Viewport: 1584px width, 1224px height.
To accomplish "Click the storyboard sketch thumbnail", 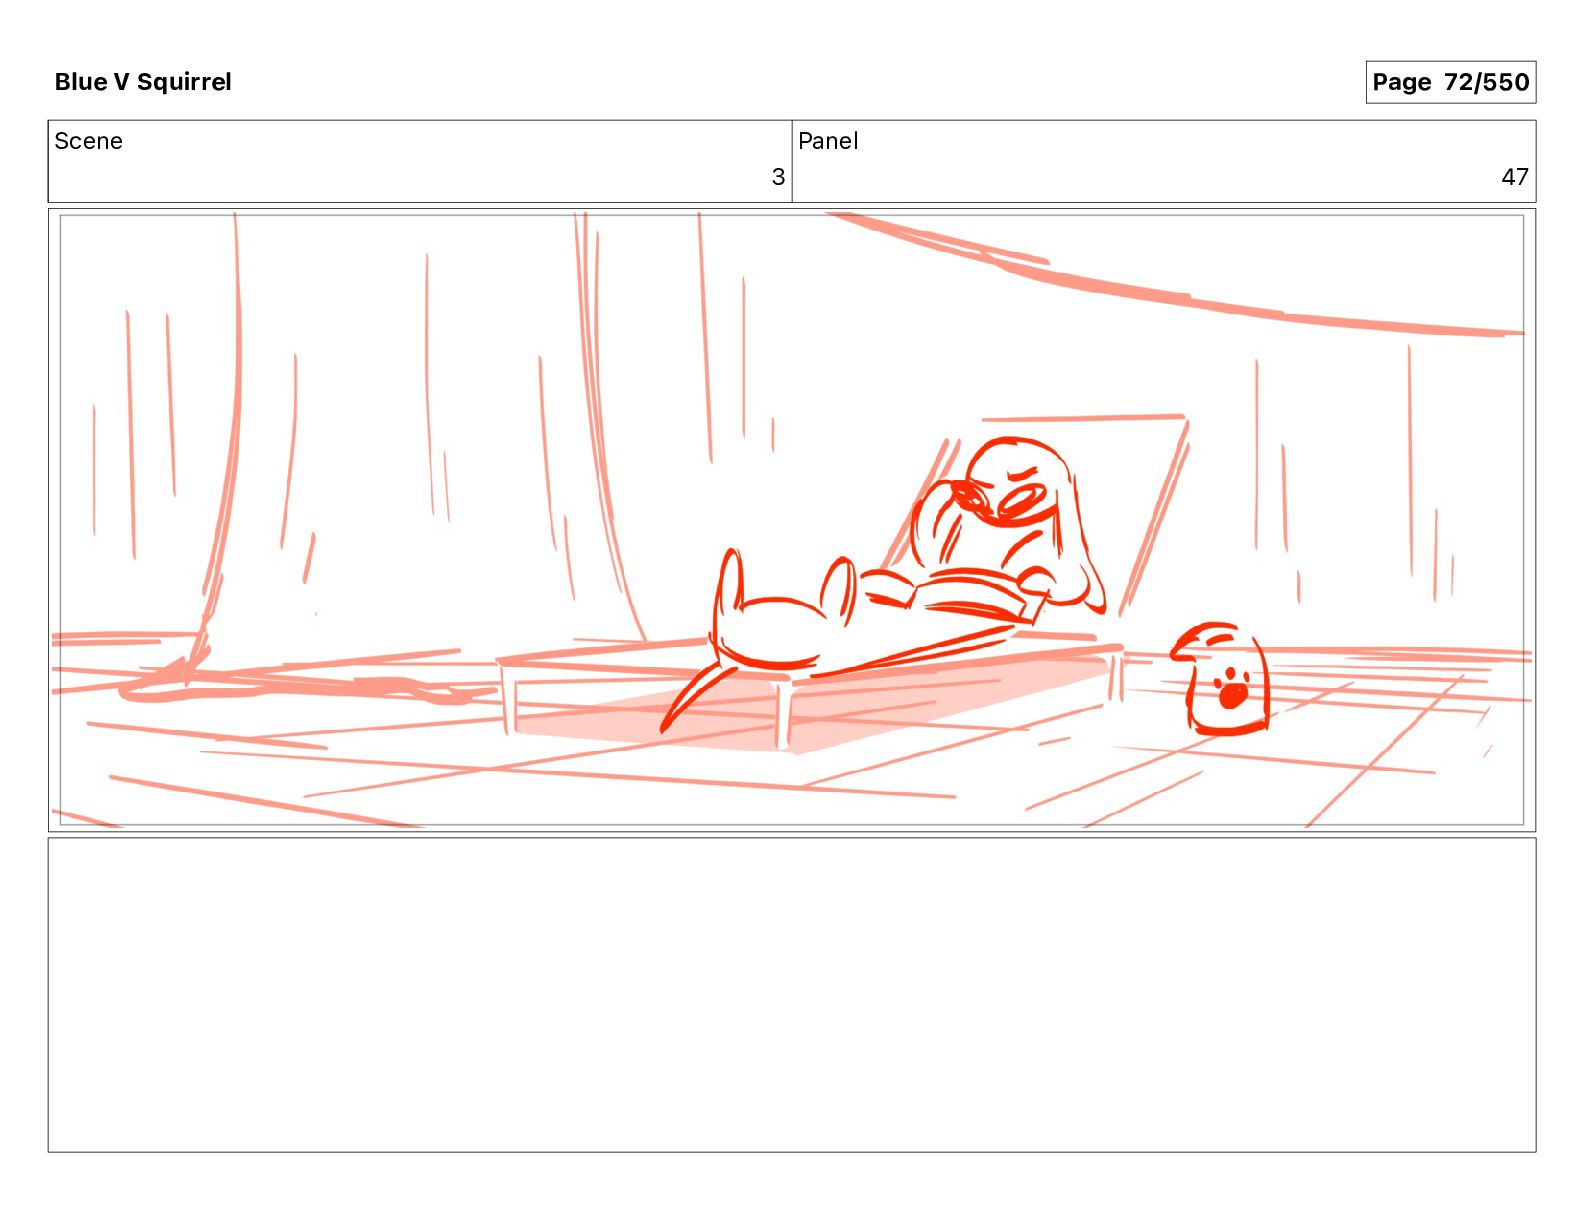I will click(x=792, y=520).
